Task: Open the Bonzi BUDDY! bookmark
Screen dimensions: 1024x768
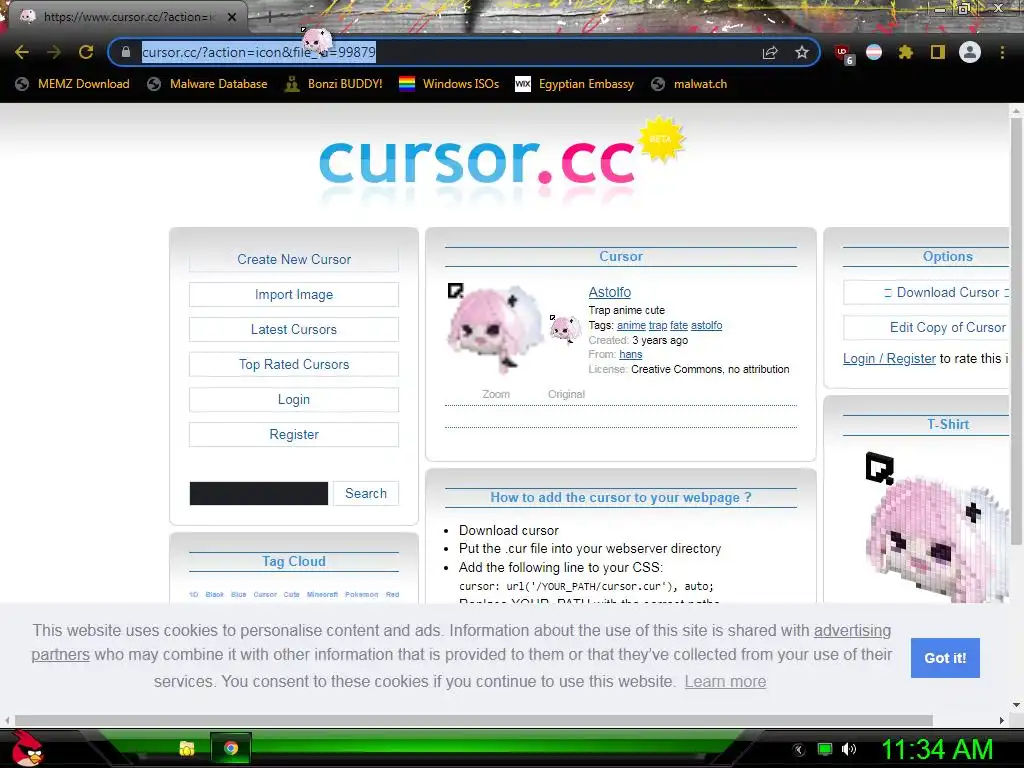Action: [x=334, y=84]
